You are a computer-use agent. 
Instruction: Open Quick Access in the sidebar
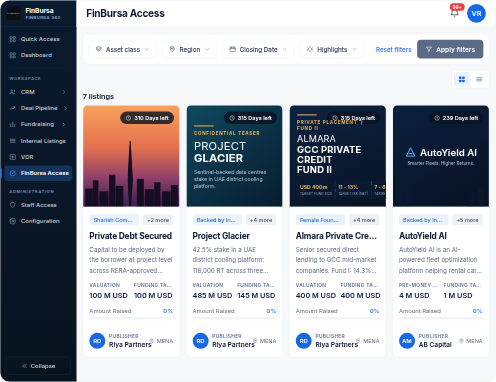coord(38,39)
